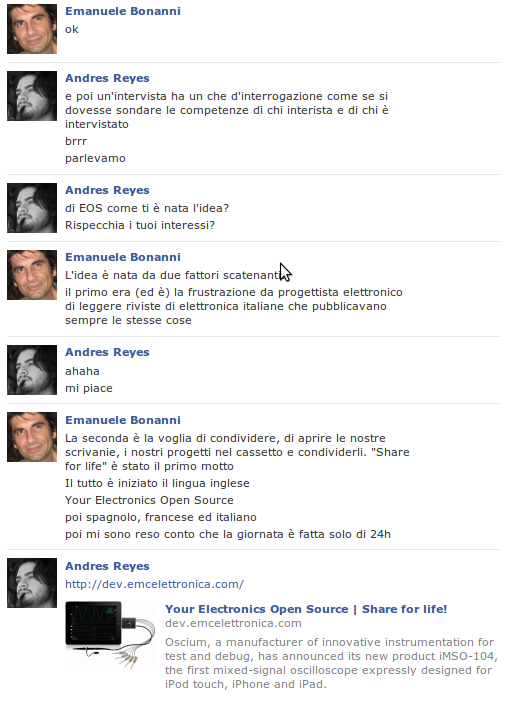Click the dev.emcelettronica.com domain text in the preview
This screenshot has height=701, width=514.
click(x=233, y=623)
